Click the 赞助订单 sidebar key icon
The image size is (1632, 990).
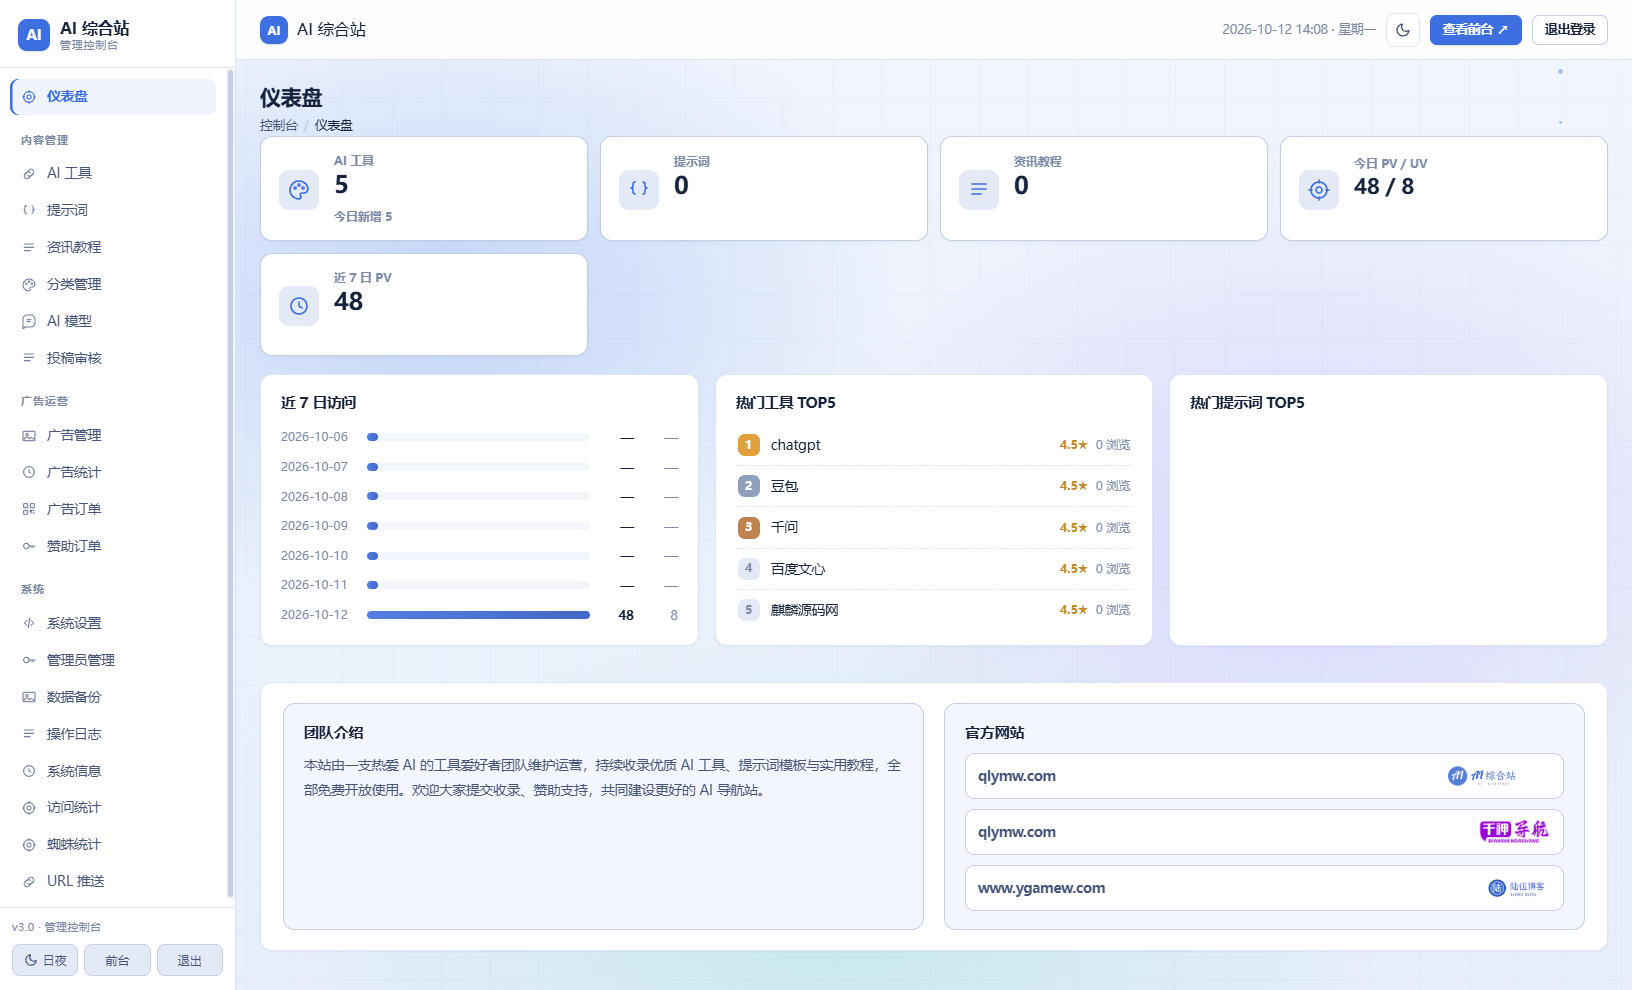click(x=29, y=547)
